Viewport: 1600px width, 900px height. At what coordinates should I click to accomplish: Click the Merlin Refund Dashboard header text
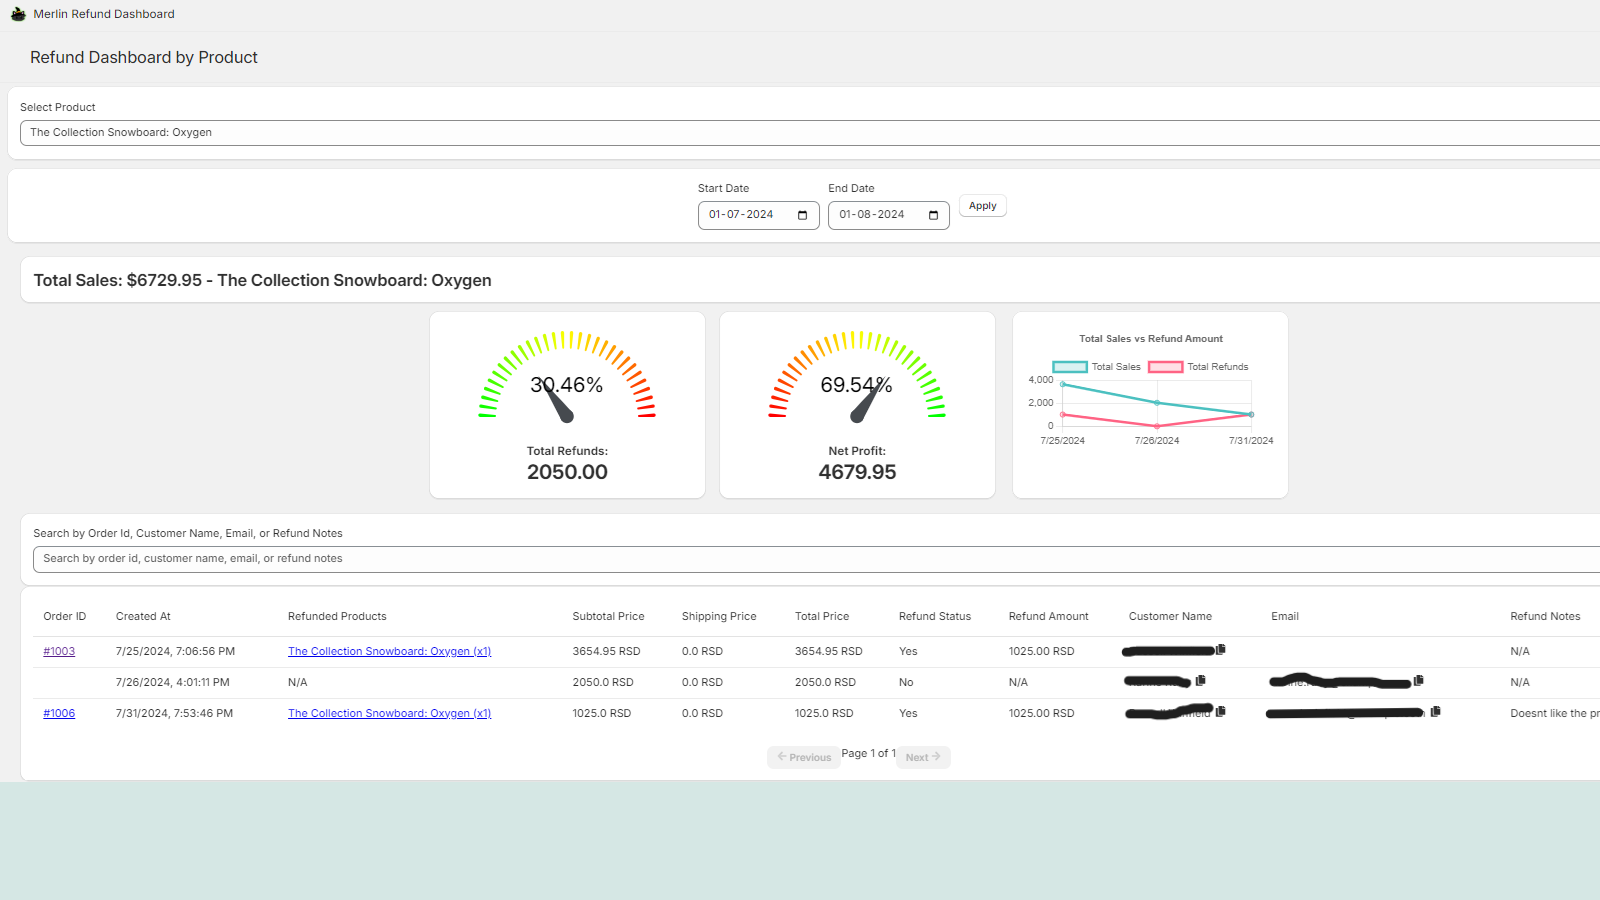[x=104, y=14]
